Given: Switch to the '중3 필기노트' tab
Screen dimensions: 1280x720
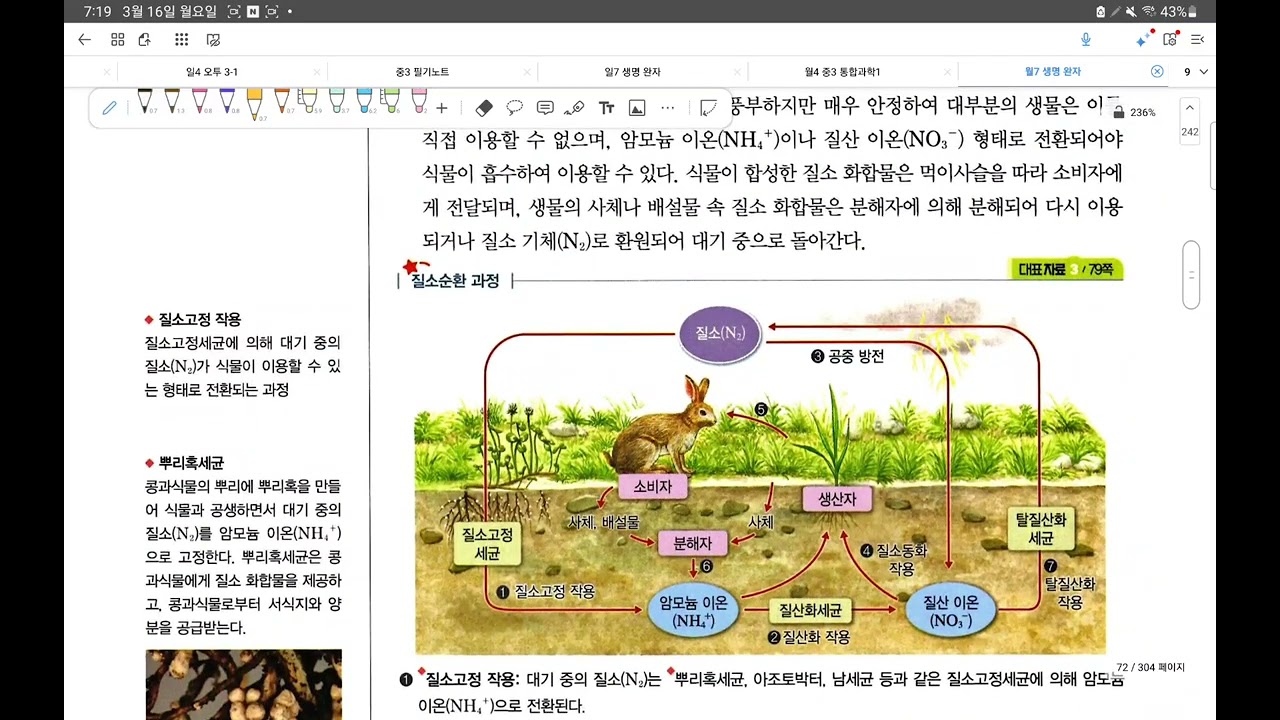Looking at the screenshot, I should tap(422, 72).
